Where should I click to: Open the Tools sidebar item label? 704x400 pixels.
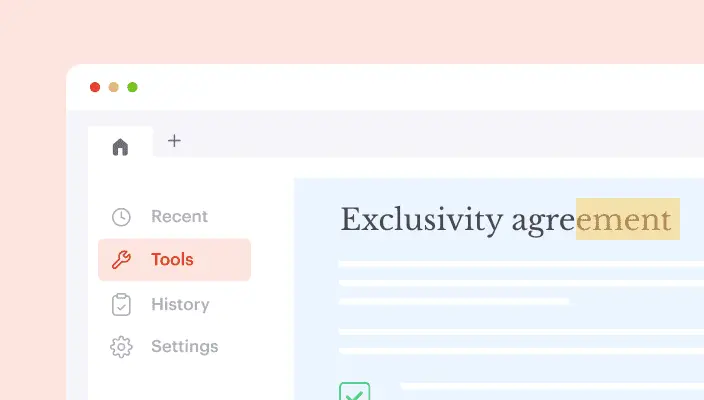172,260
